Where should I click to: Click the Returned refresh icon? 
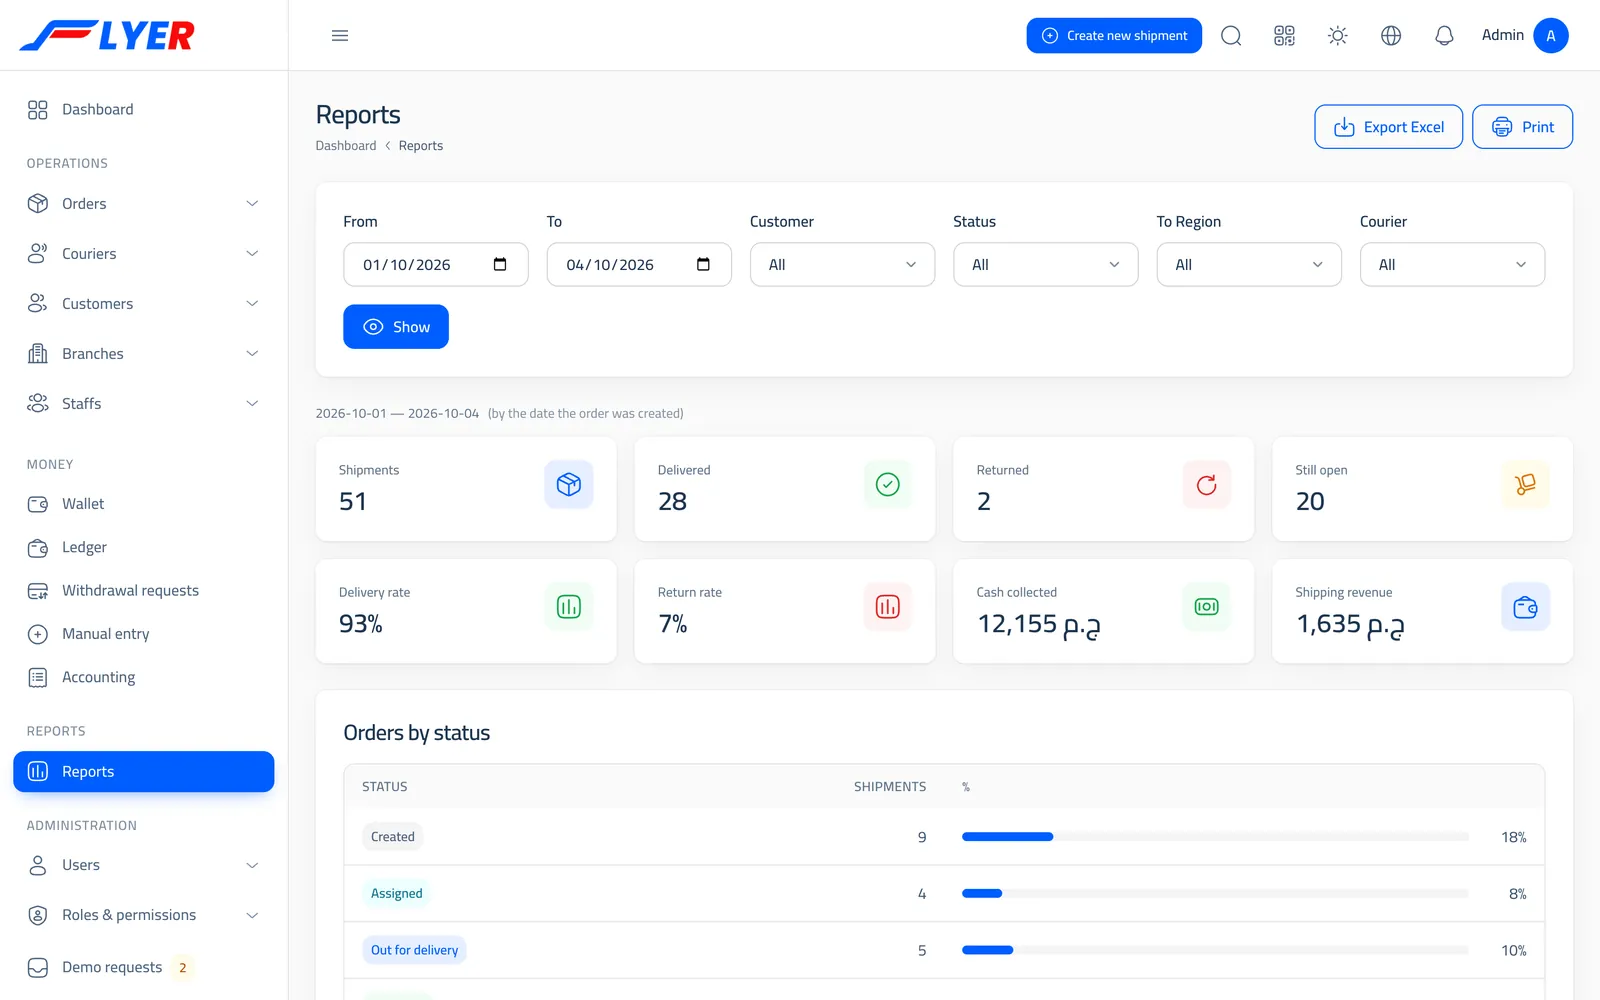(1206, 485)
